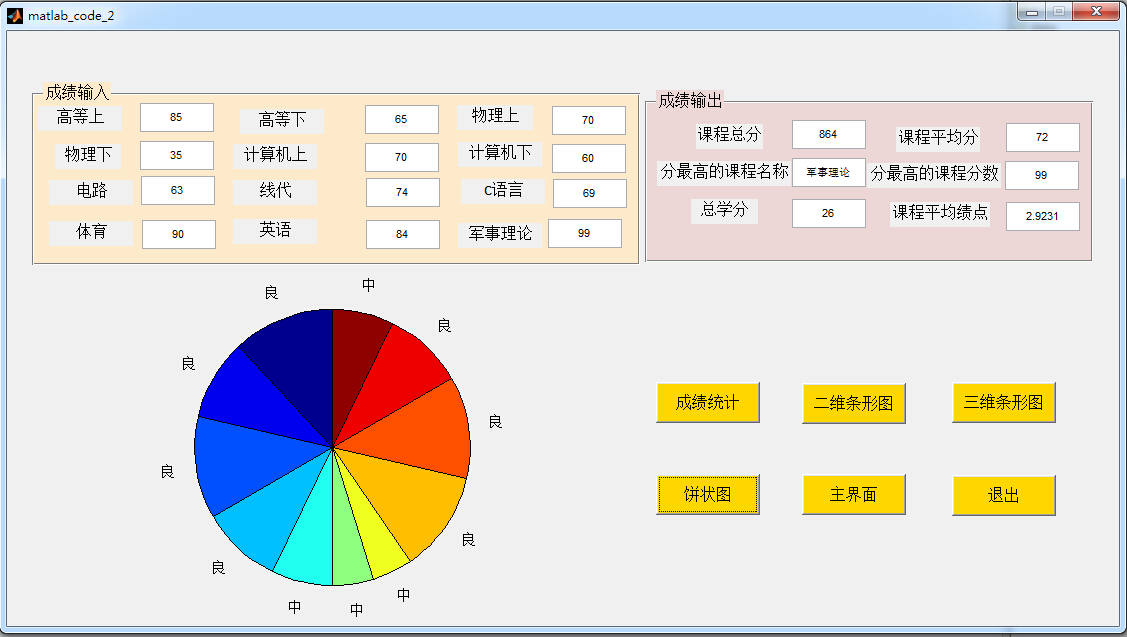Click the C语言 score field showing 69
The height and width of the screenshot is (637, 1127).
[589, 193]
